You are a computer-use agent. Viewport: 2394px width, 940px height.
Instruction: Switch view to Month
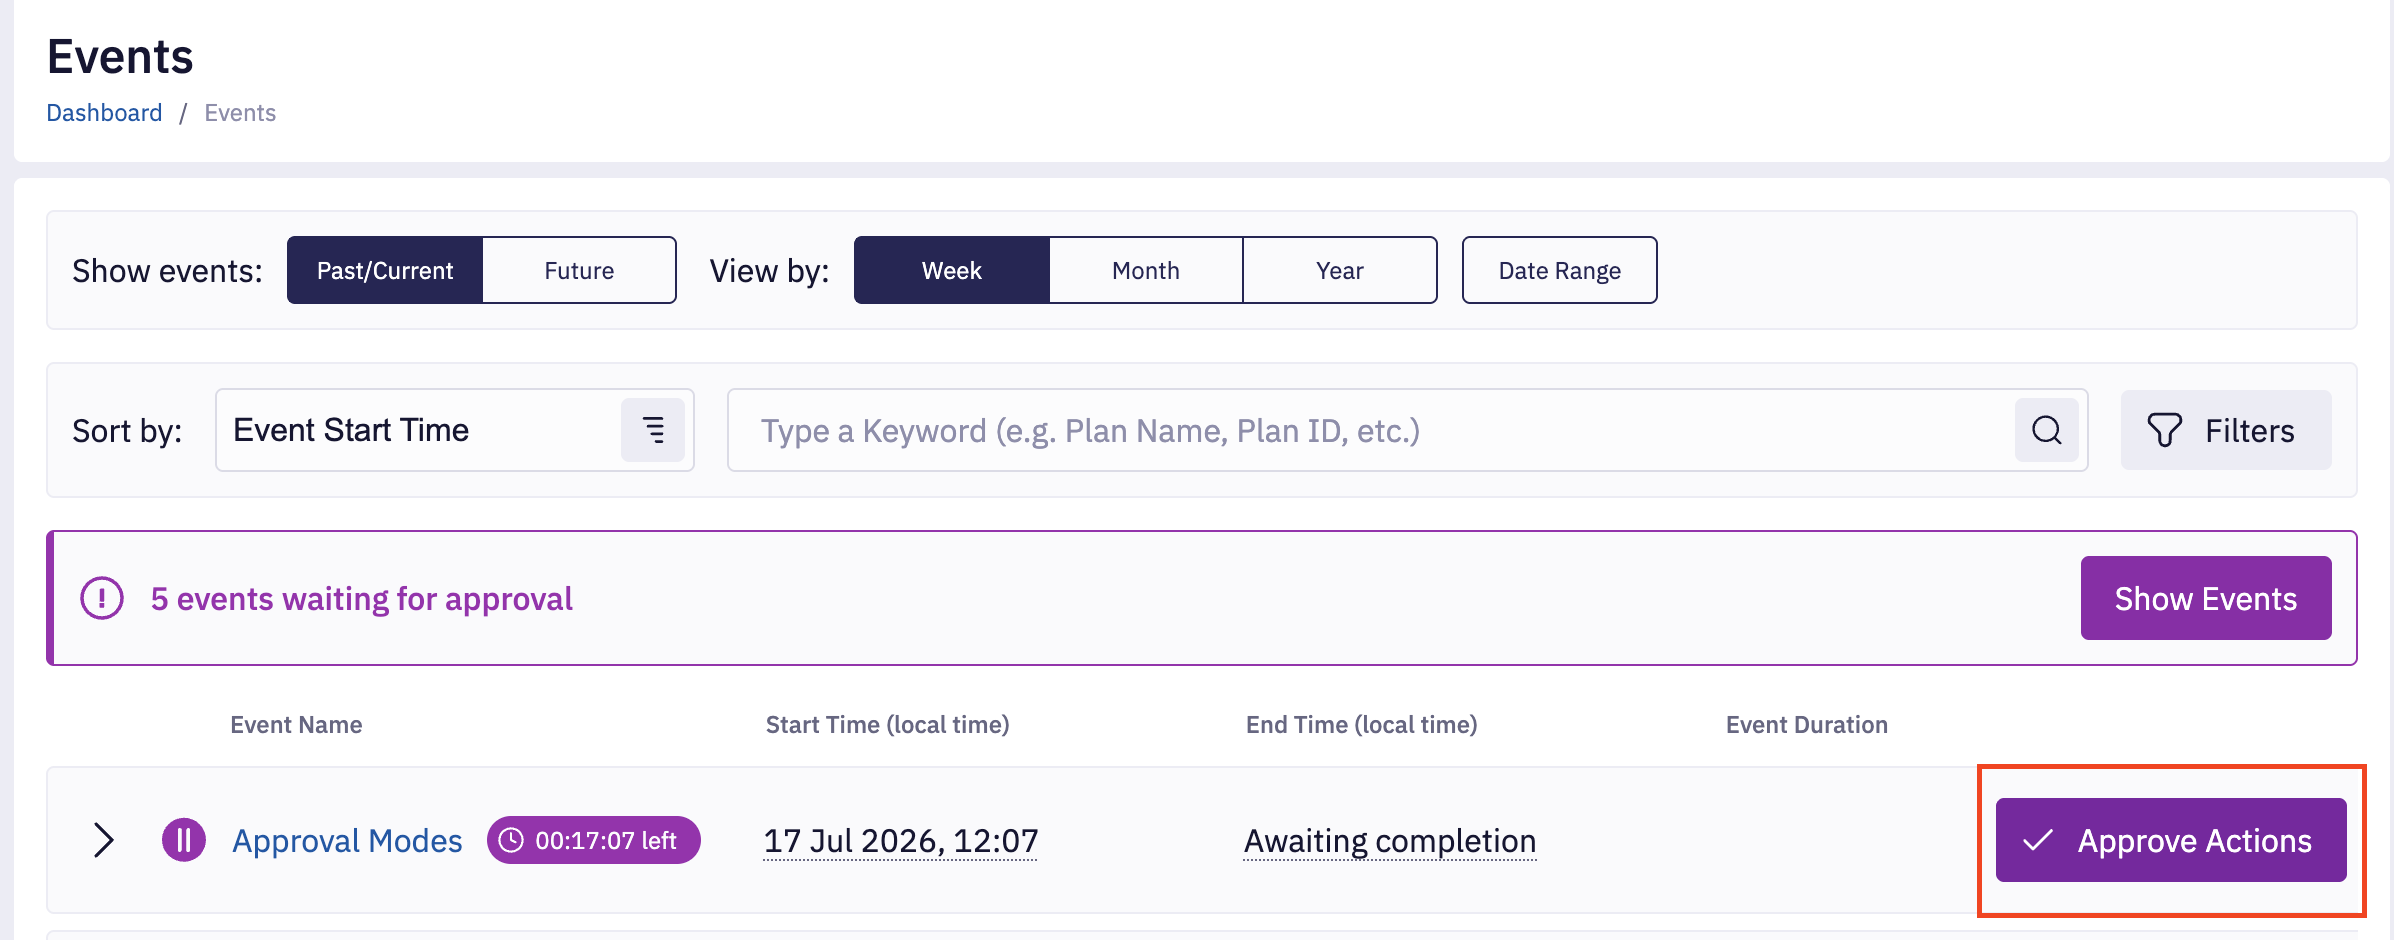1146,270
